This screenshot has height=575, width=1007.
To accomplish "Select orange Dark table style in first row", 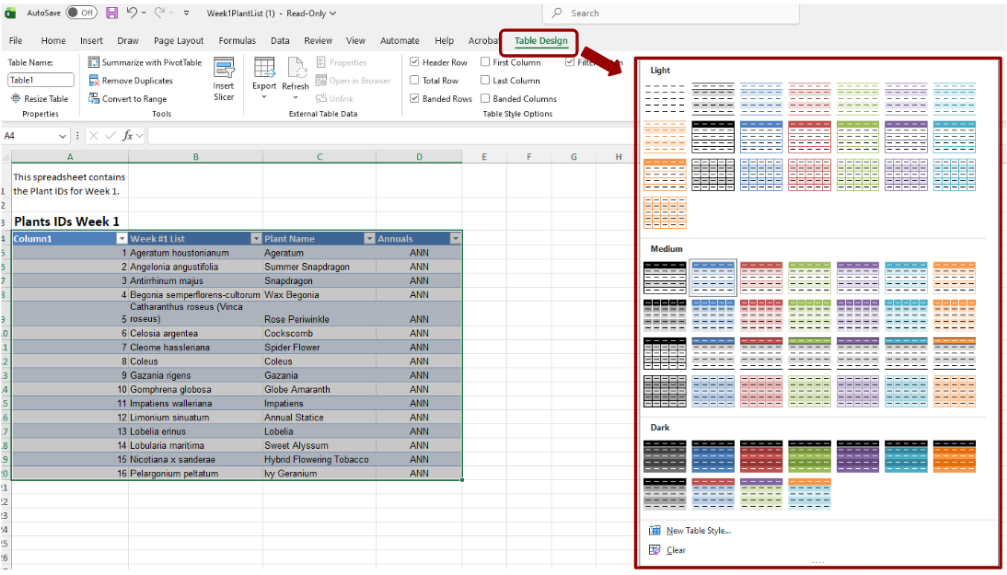I will pos(954,456).
